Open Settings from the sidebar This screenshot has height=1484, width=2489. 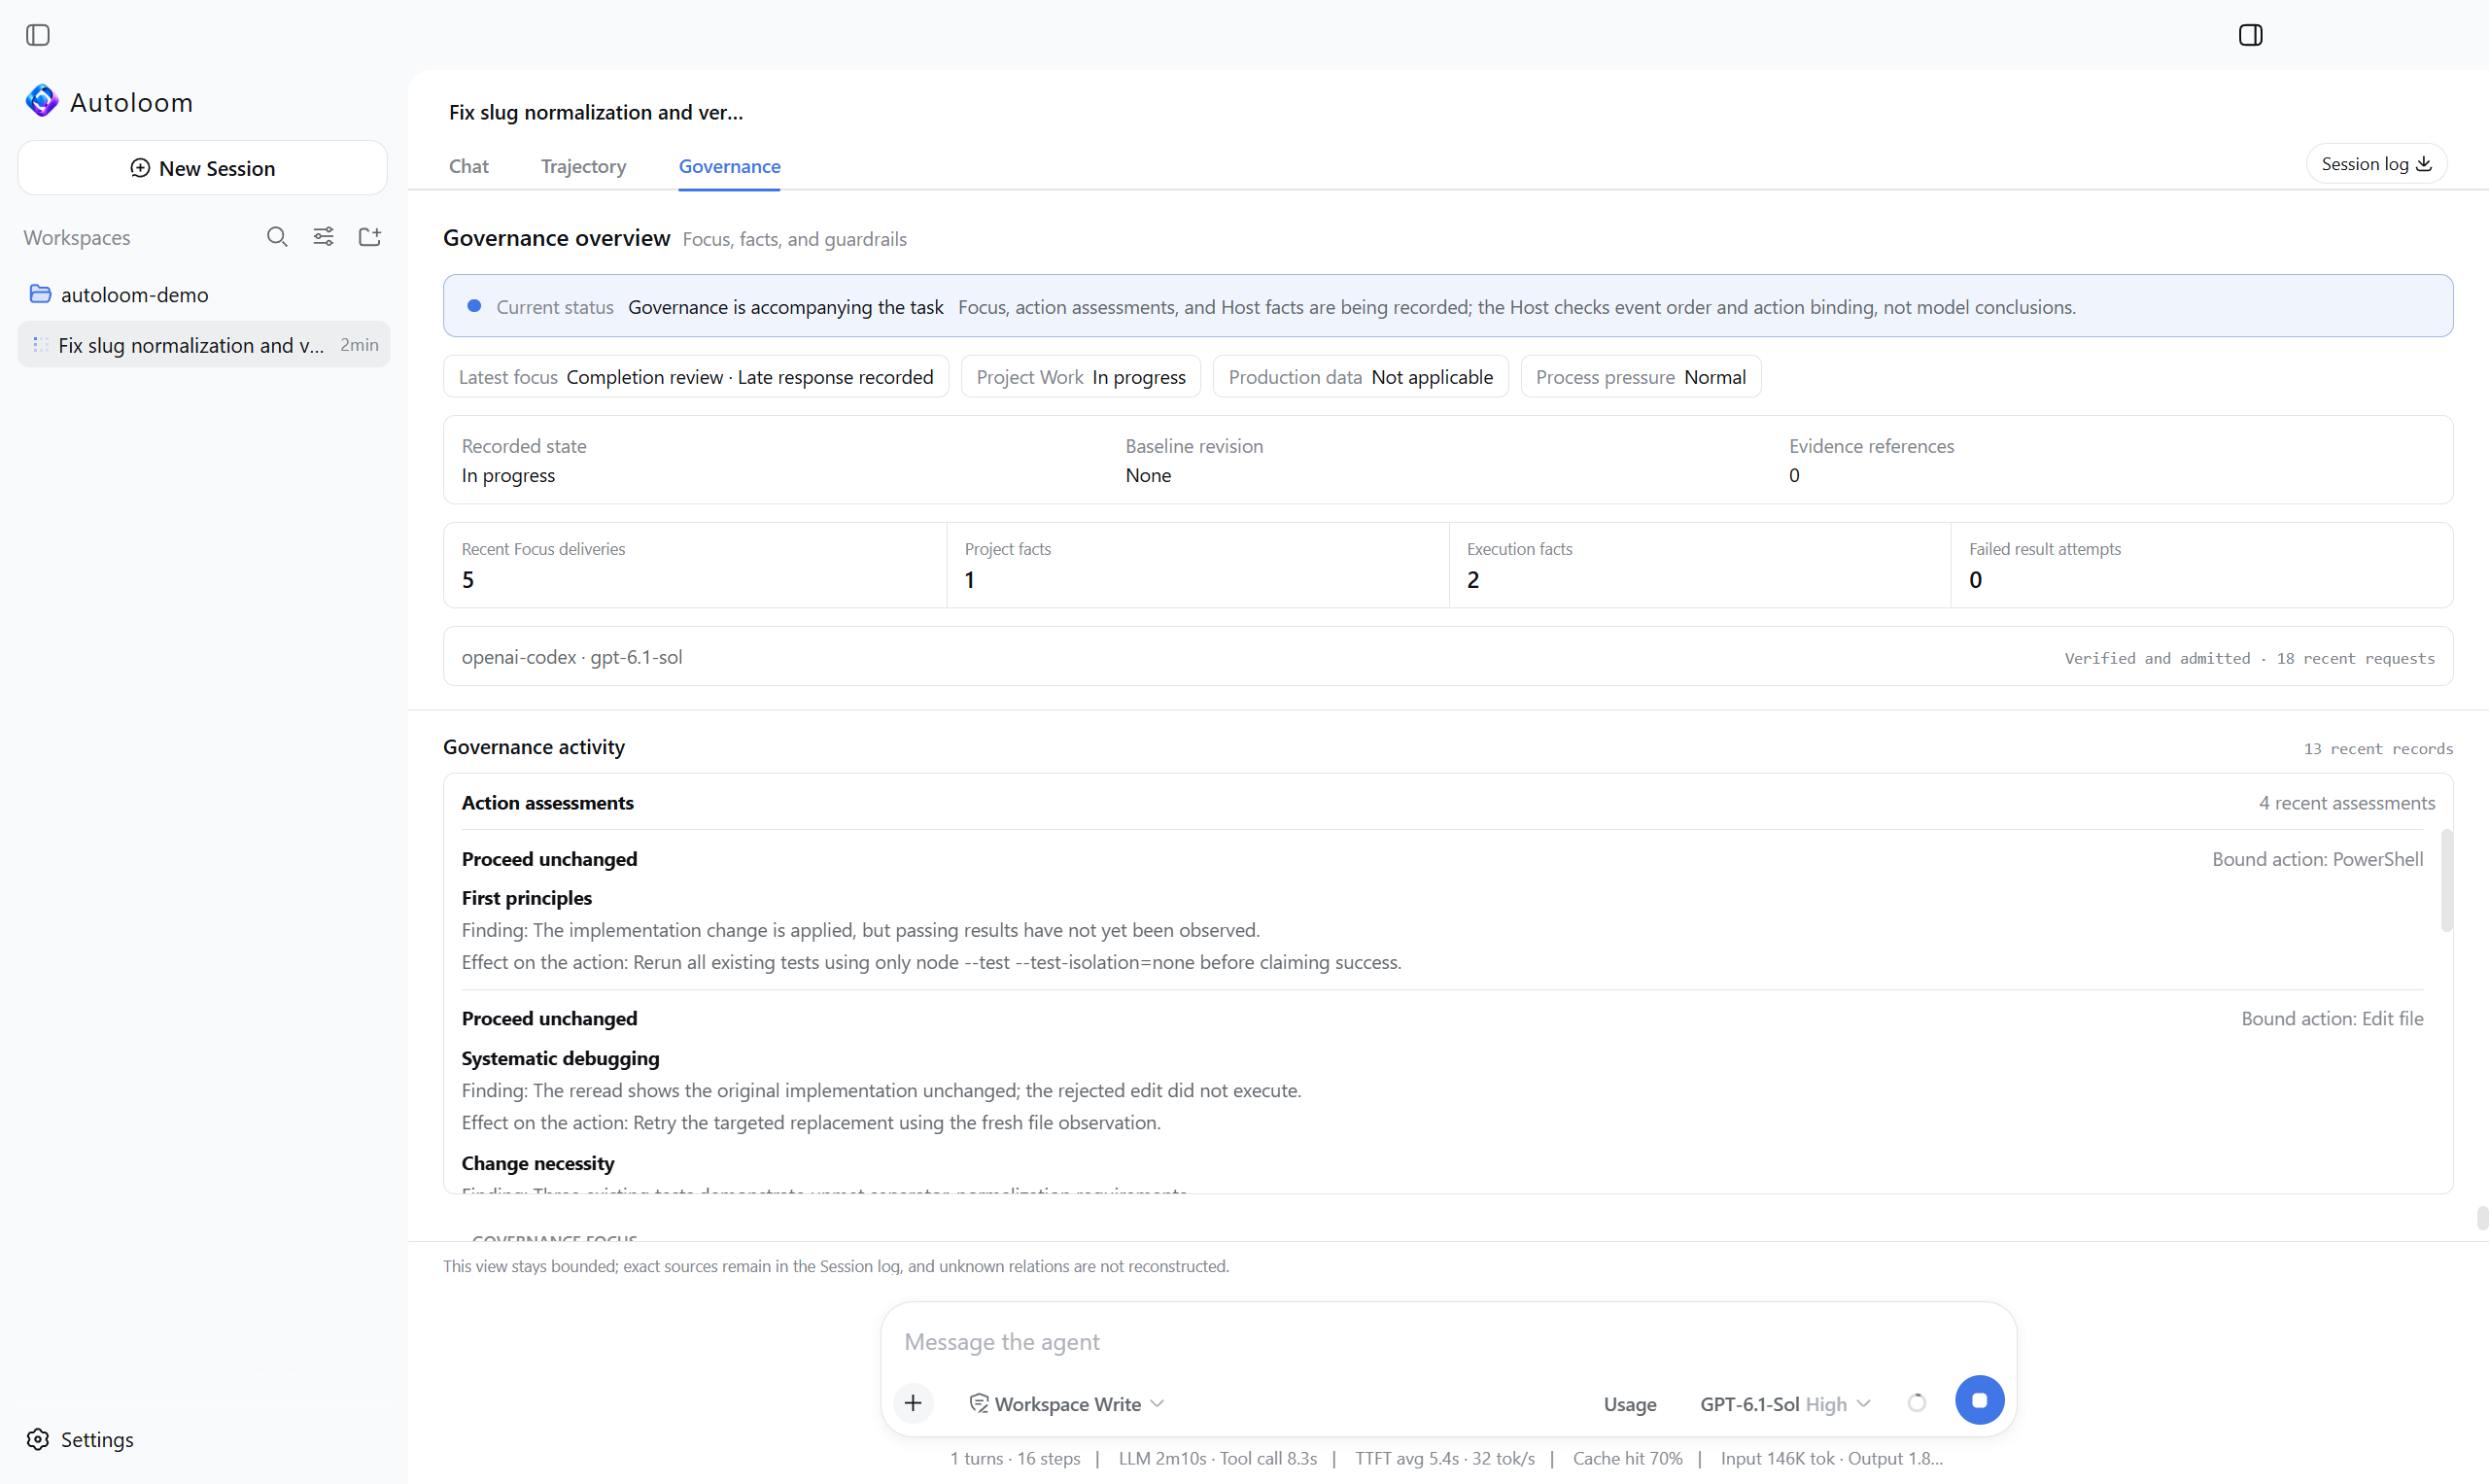[x=80, y=1439]
